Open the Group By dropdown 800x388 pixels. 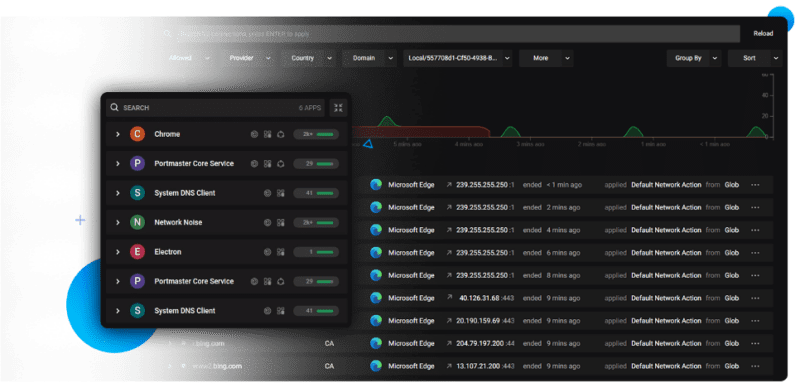[694, 58]
